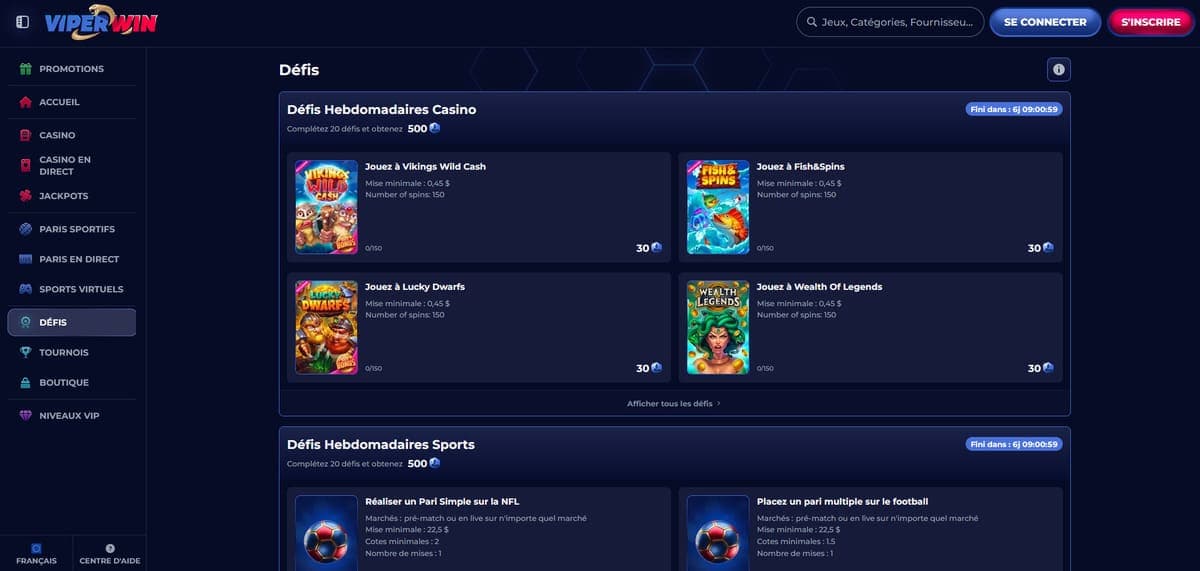Click the Paris en direct icon
1200x571 pixels.
[x=26, y=259]
